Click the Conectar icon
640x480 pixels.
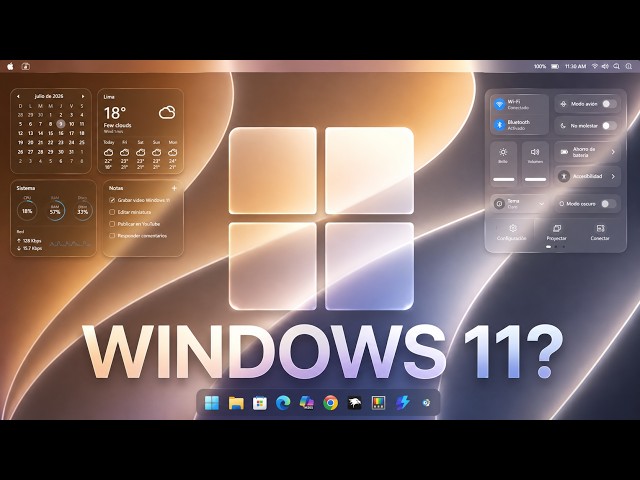[x=600, y=228]
